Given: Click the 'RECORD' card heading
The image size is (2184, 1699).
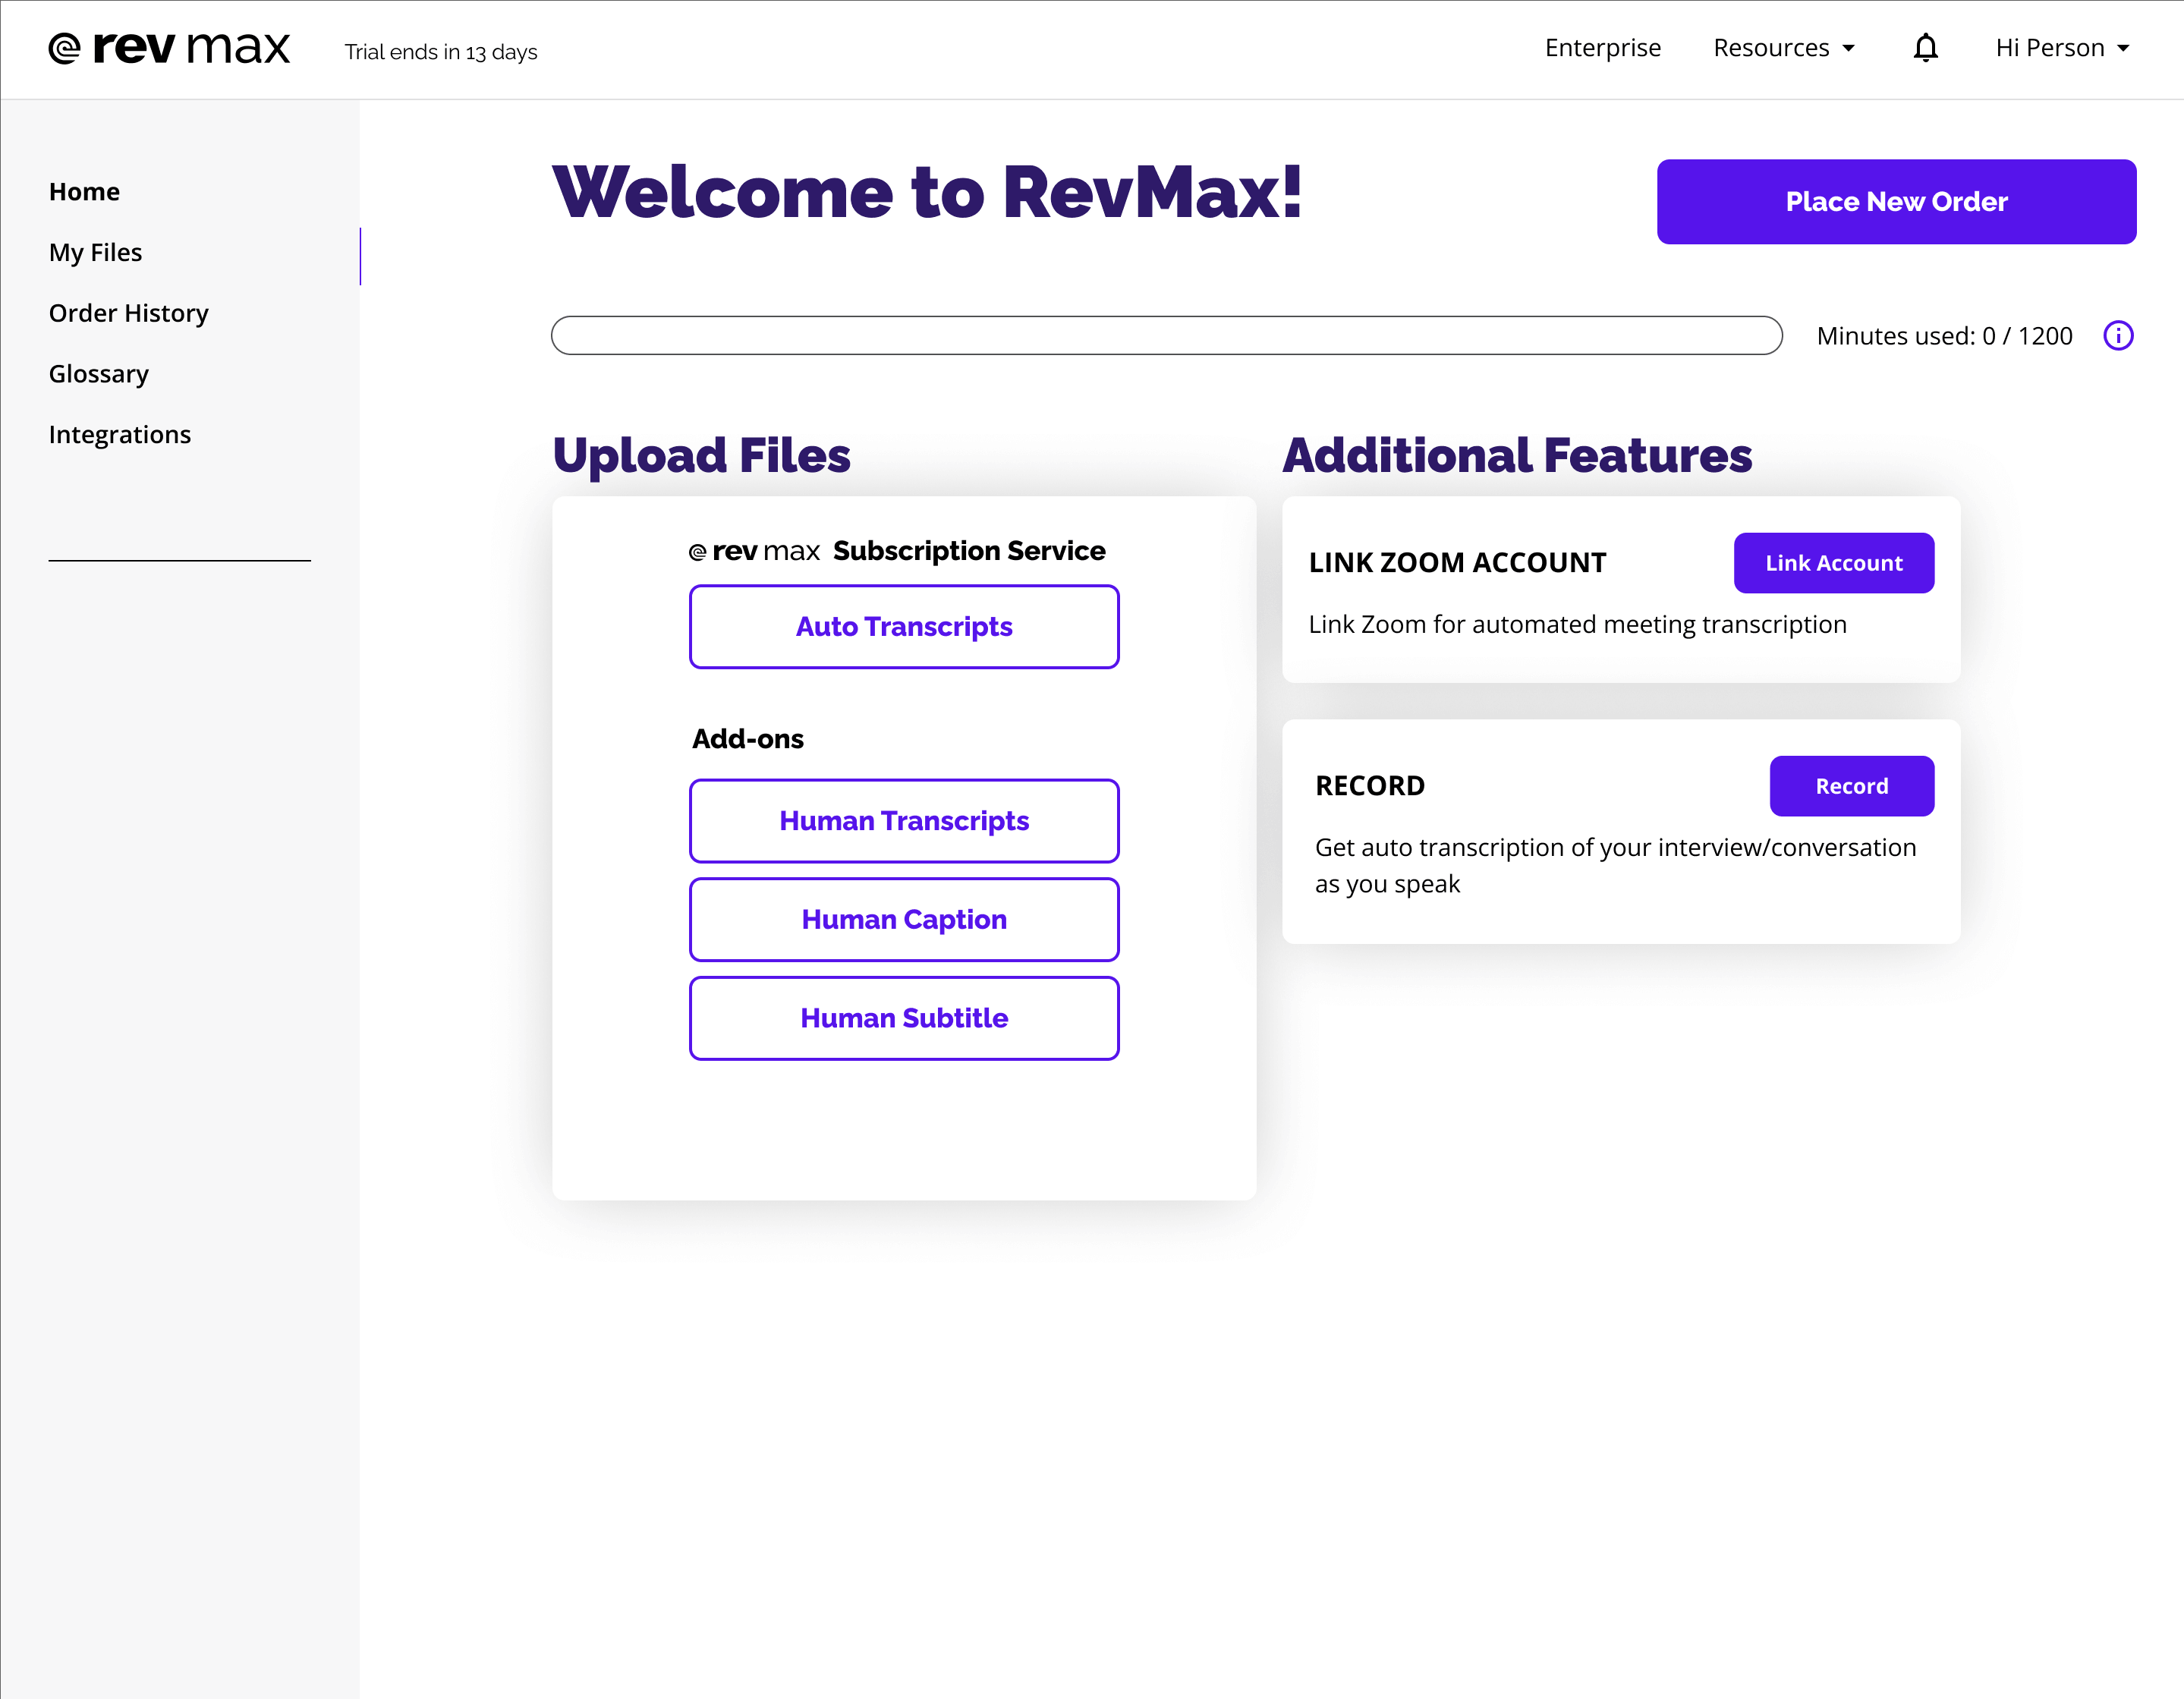Looking at the screenshot, I should (x=1370, y=786).
